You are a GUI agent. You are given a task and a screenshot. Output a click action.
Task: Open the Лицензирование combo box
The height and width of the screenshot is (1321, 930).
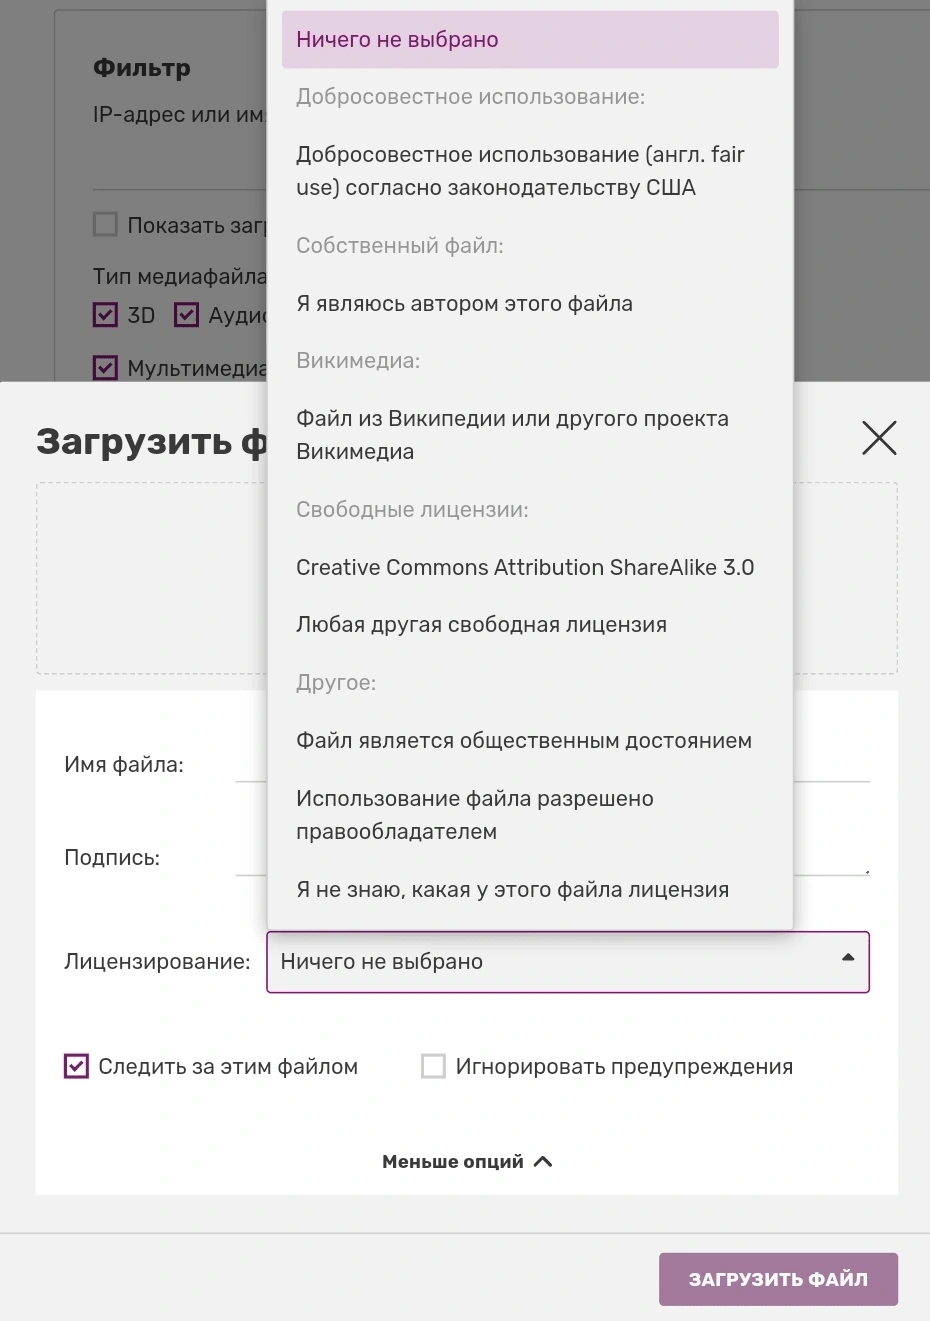pyautogui.click(x=568, y=962)
